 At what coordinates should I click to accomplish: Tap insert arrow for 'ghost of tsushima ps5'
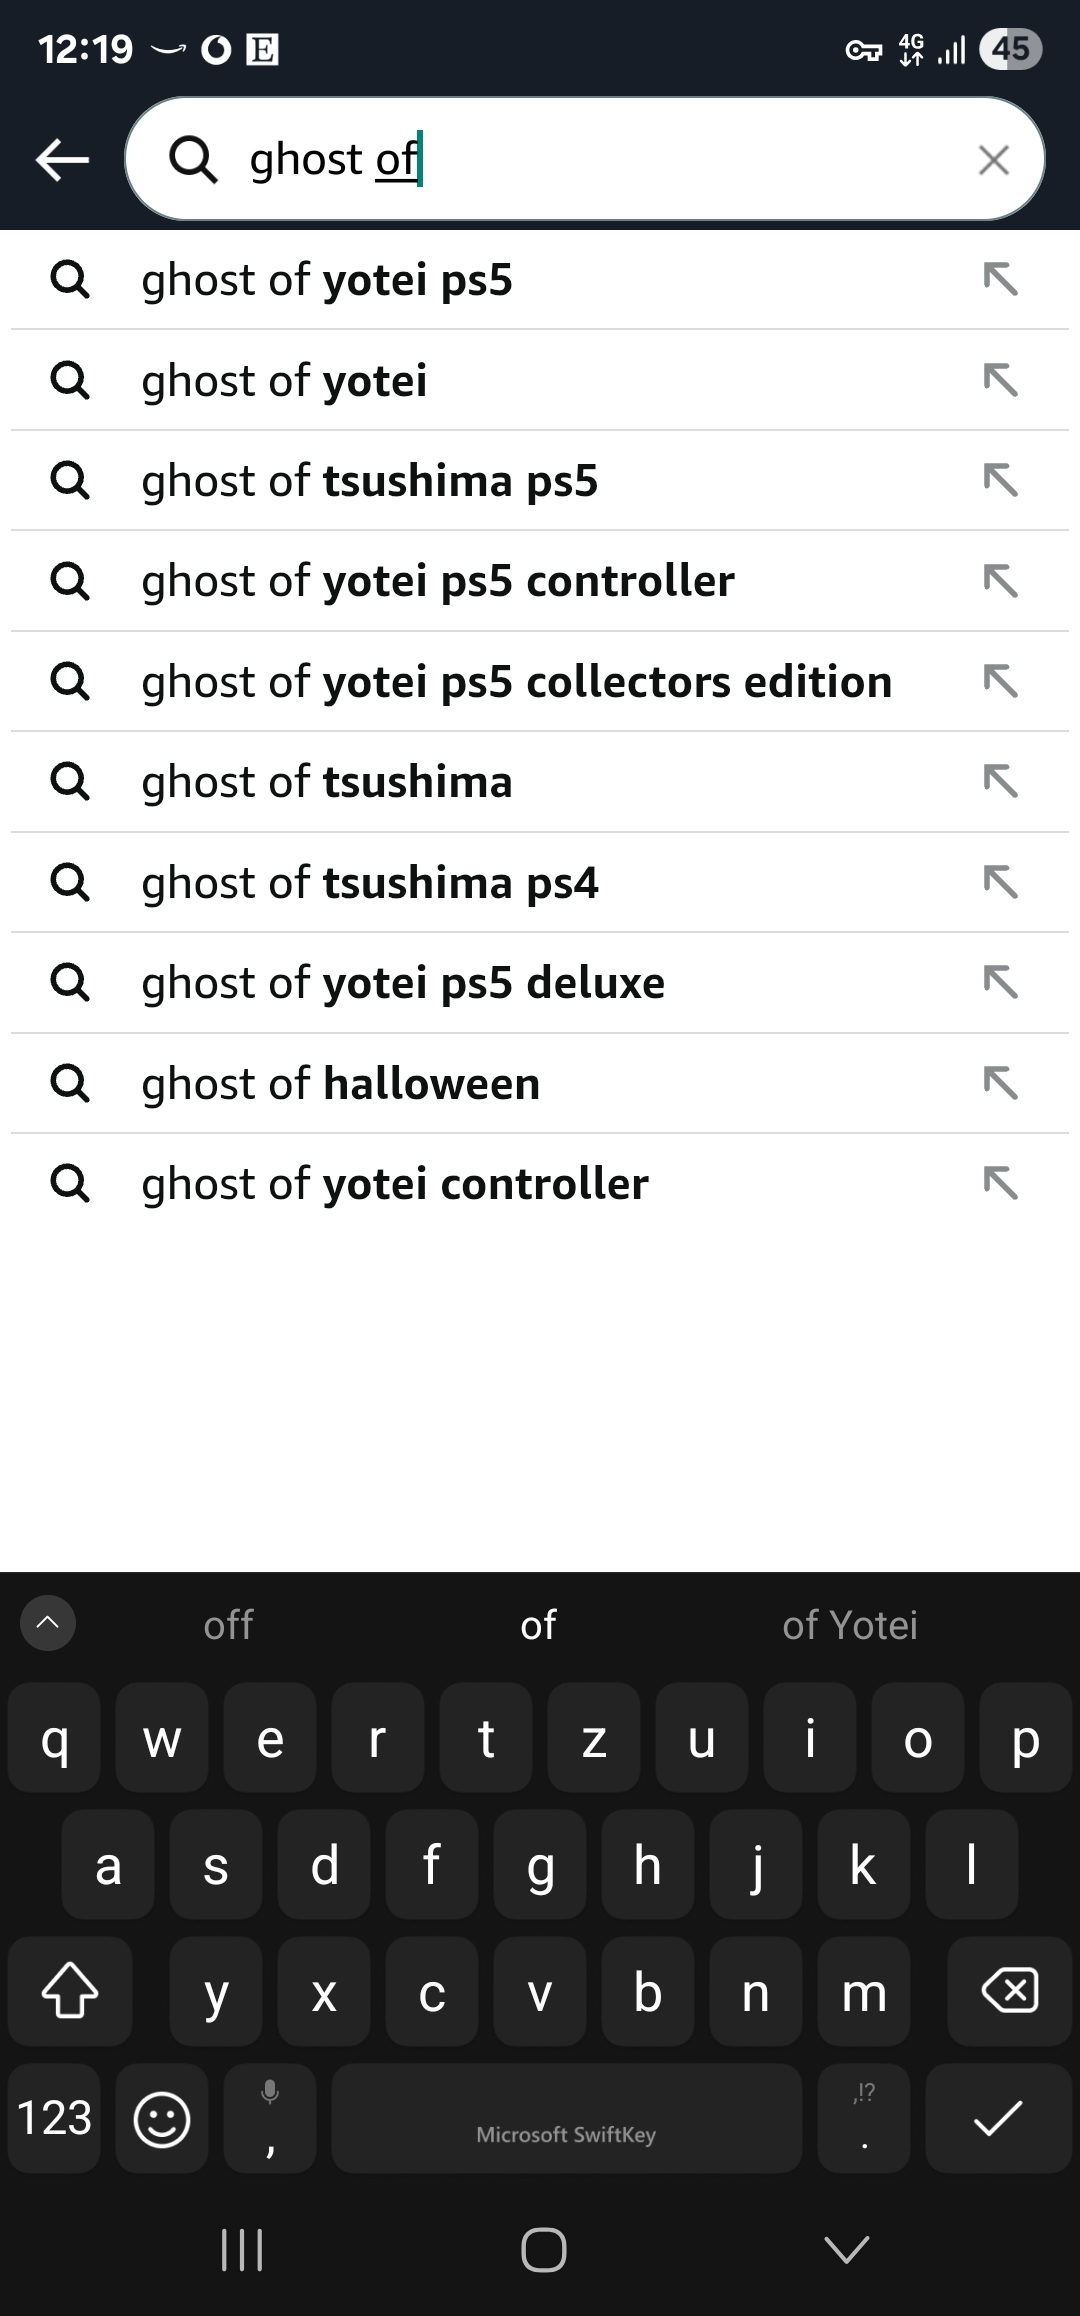tap(1000, 480)
